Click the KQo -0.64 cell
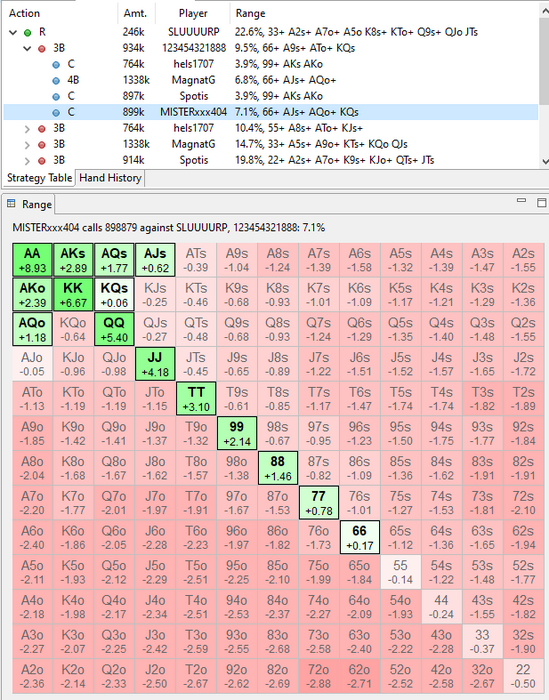The image size is (549, 700). [x=73, y=329]
